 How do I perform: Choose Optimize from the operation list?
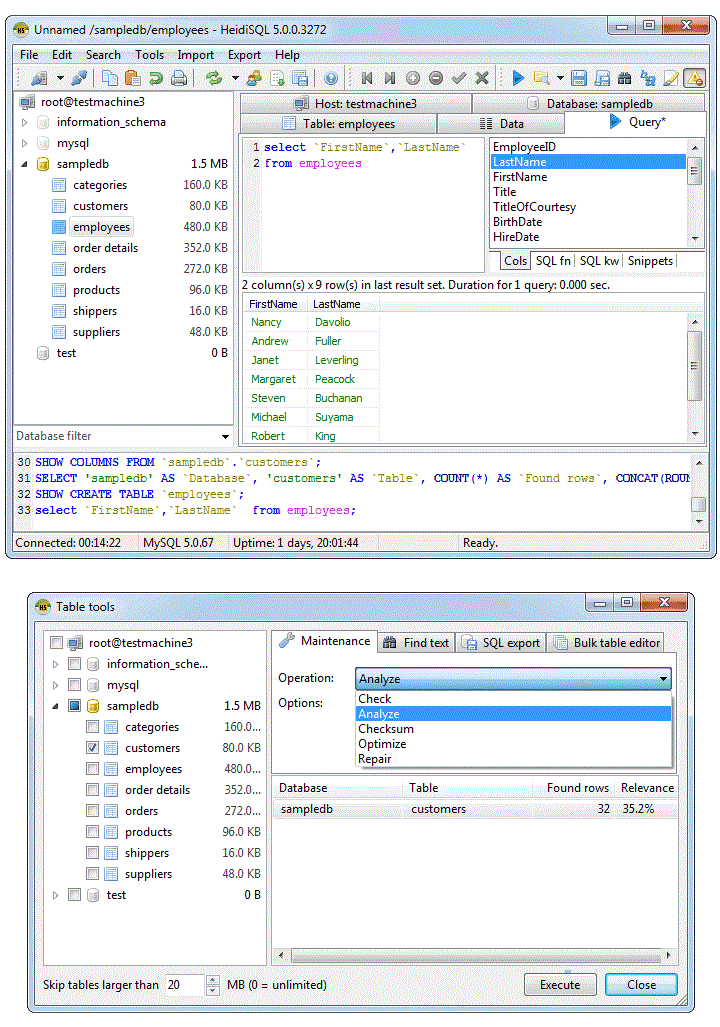point(382,744)
